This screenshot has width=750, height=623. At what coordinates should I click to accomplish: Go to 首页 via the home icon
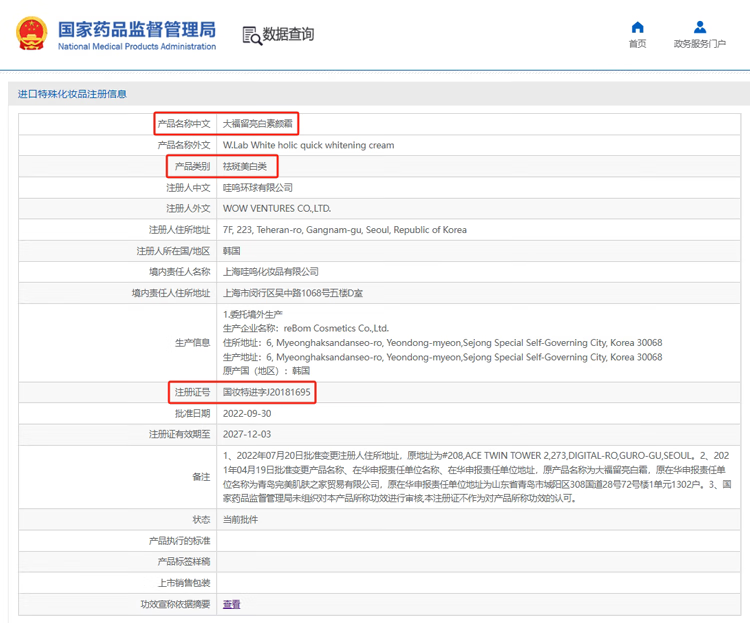[x=637, y=27]
